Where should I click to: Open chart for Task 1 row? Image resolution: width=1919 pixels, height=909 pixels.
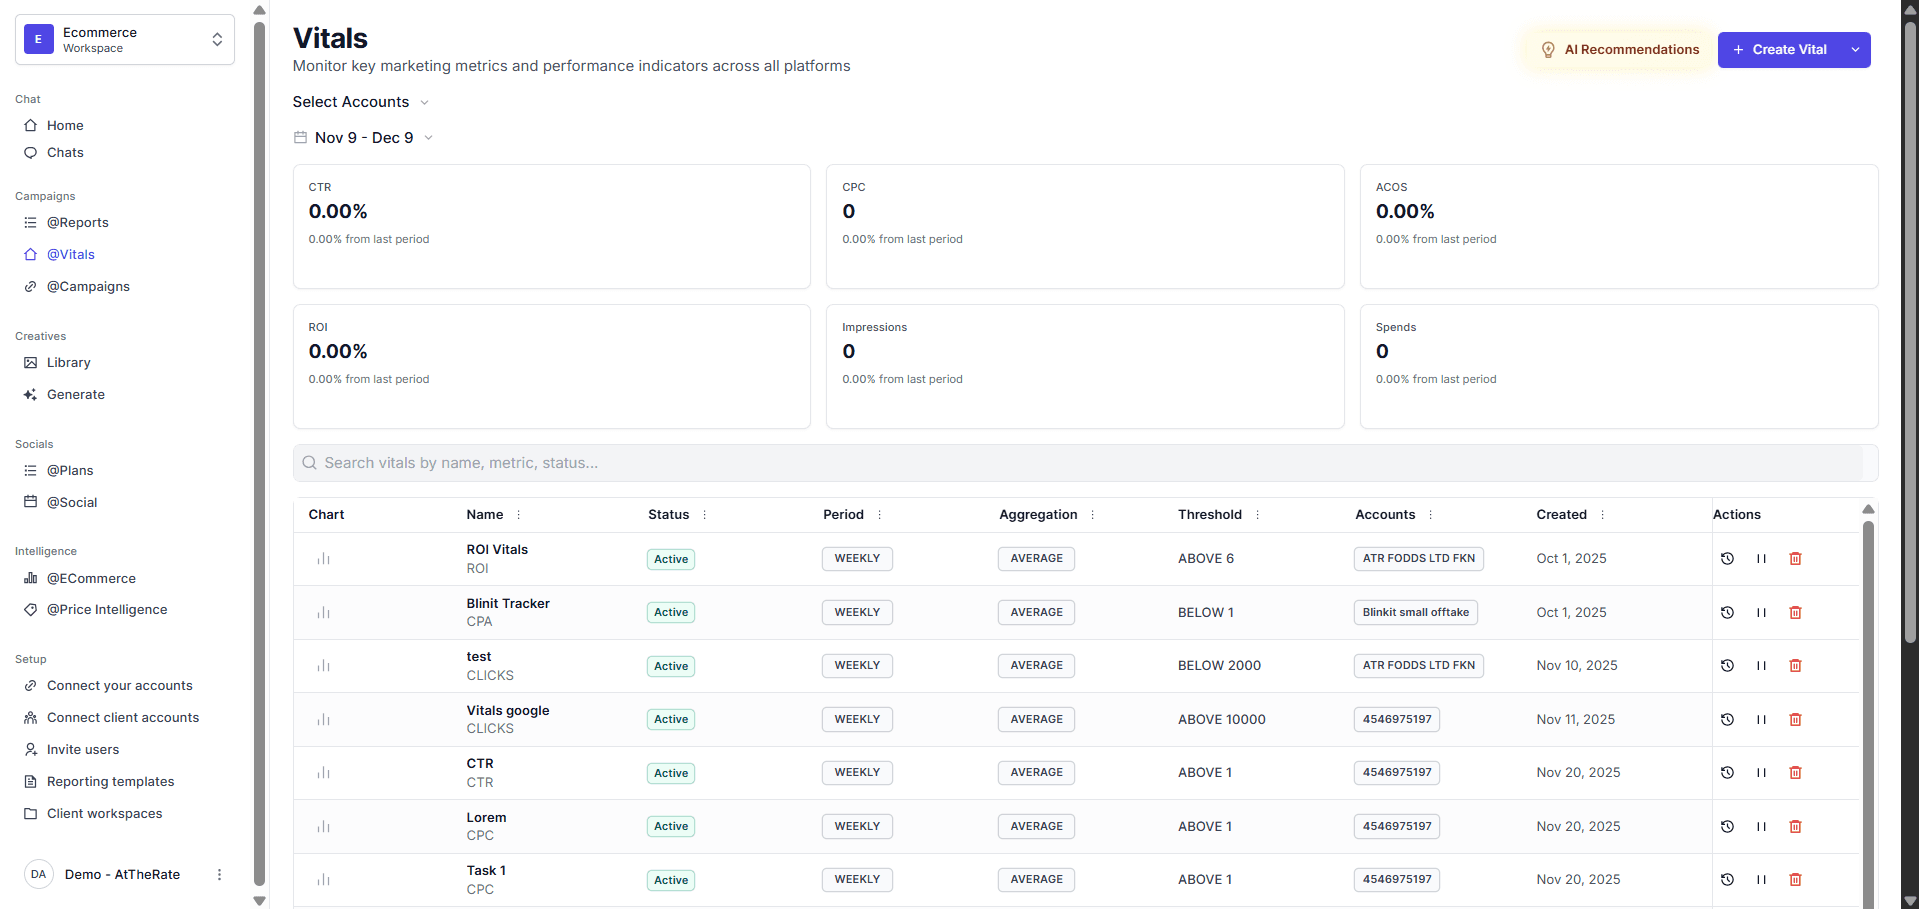click(323, 880)
